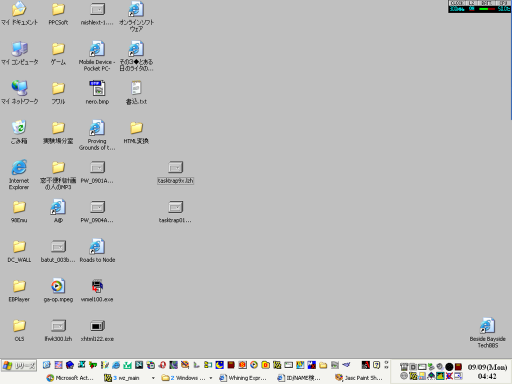The height and width of the screenshot is (384, 512).
Task: Select the nishlext-1 archive icon
Action: [x=97, y=14]
